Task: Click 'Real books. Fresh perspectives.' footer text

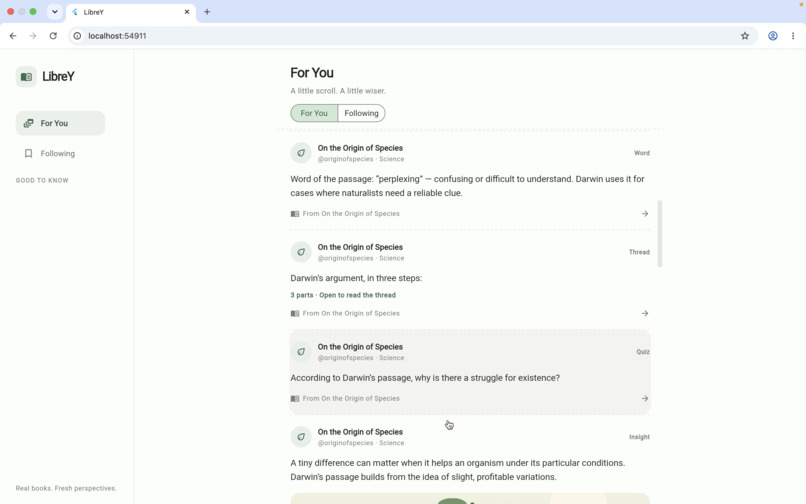Action: [66, 489]
